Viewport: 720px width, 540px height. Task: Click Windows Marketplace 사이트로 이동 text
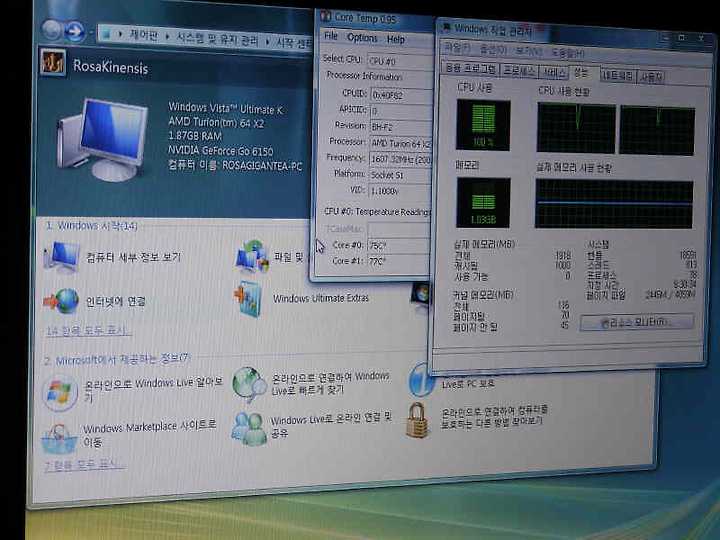coord(149,434)
